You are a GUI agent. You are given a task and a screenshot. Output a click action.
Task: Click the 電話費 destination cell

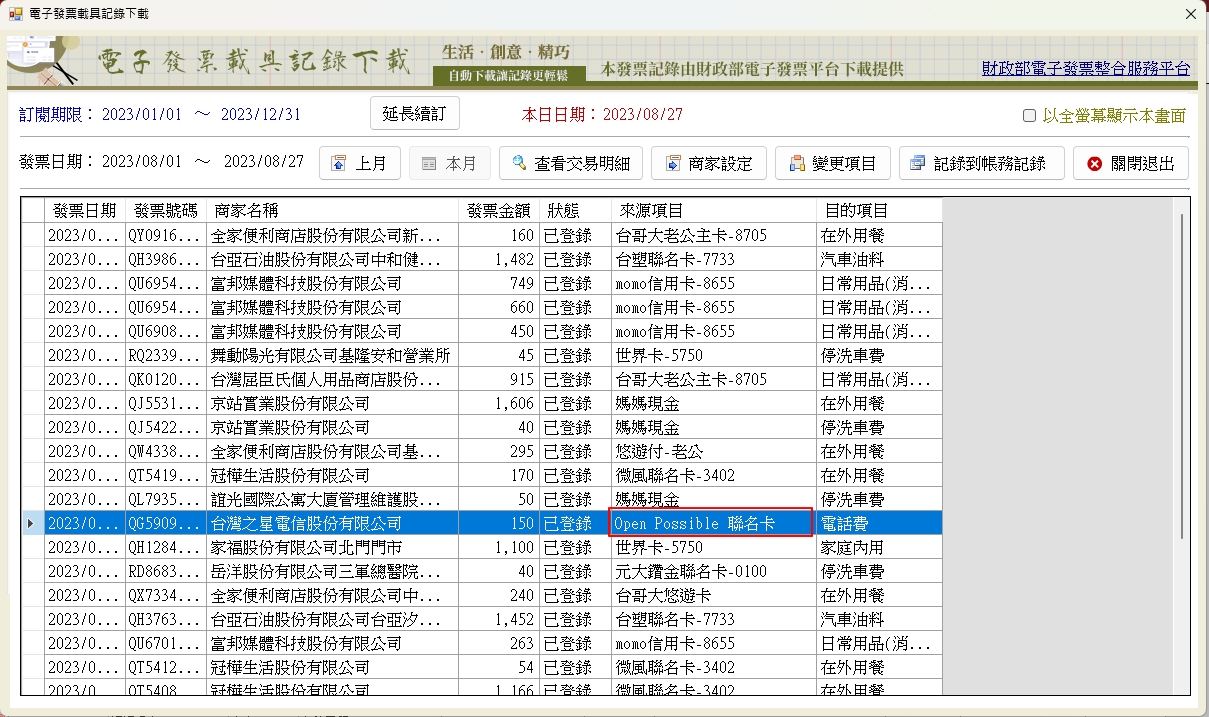pyautogui.click(x=879, y=523)
